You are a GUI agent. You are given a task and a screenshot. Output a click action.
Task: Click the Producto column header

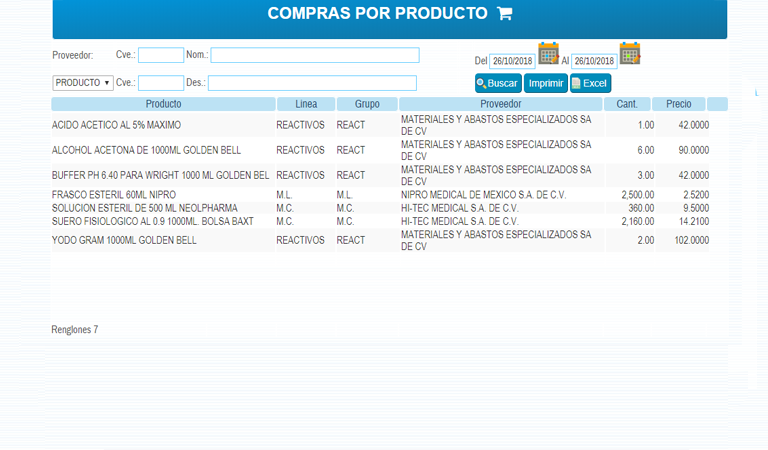(163, 104)
